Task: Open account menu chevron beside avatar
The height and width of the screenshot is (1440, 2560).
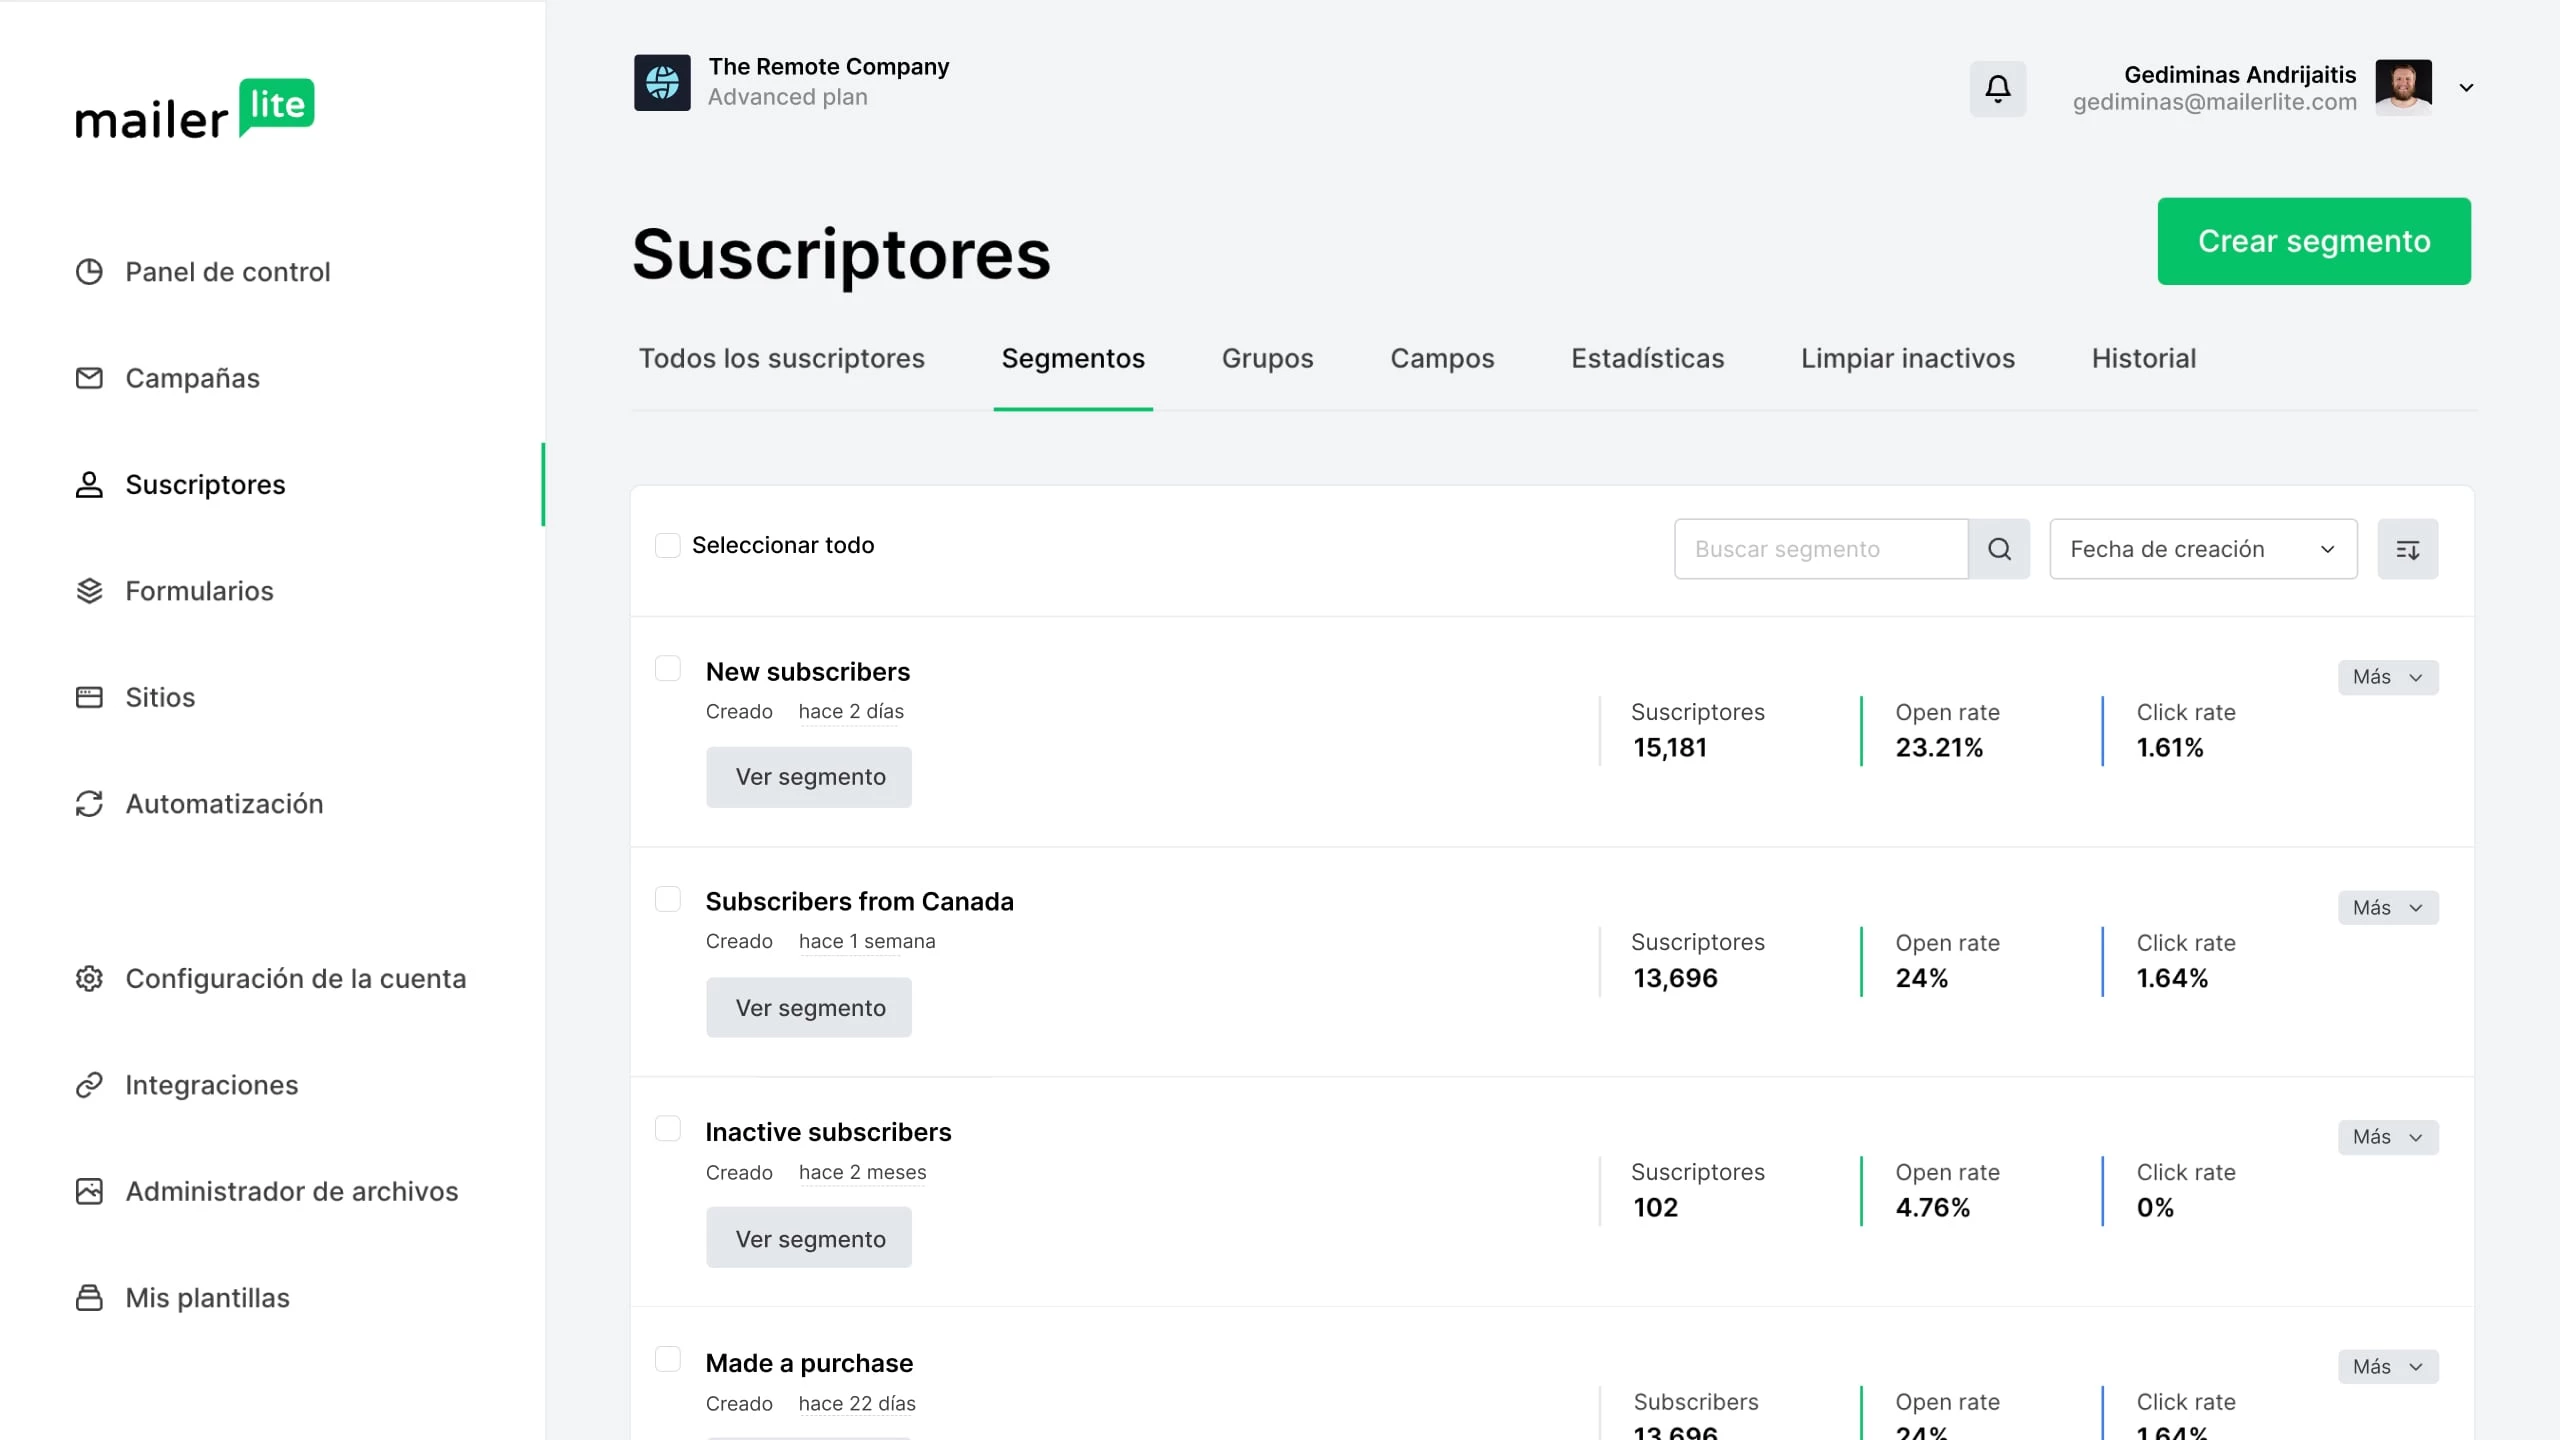Action: 2466,88
